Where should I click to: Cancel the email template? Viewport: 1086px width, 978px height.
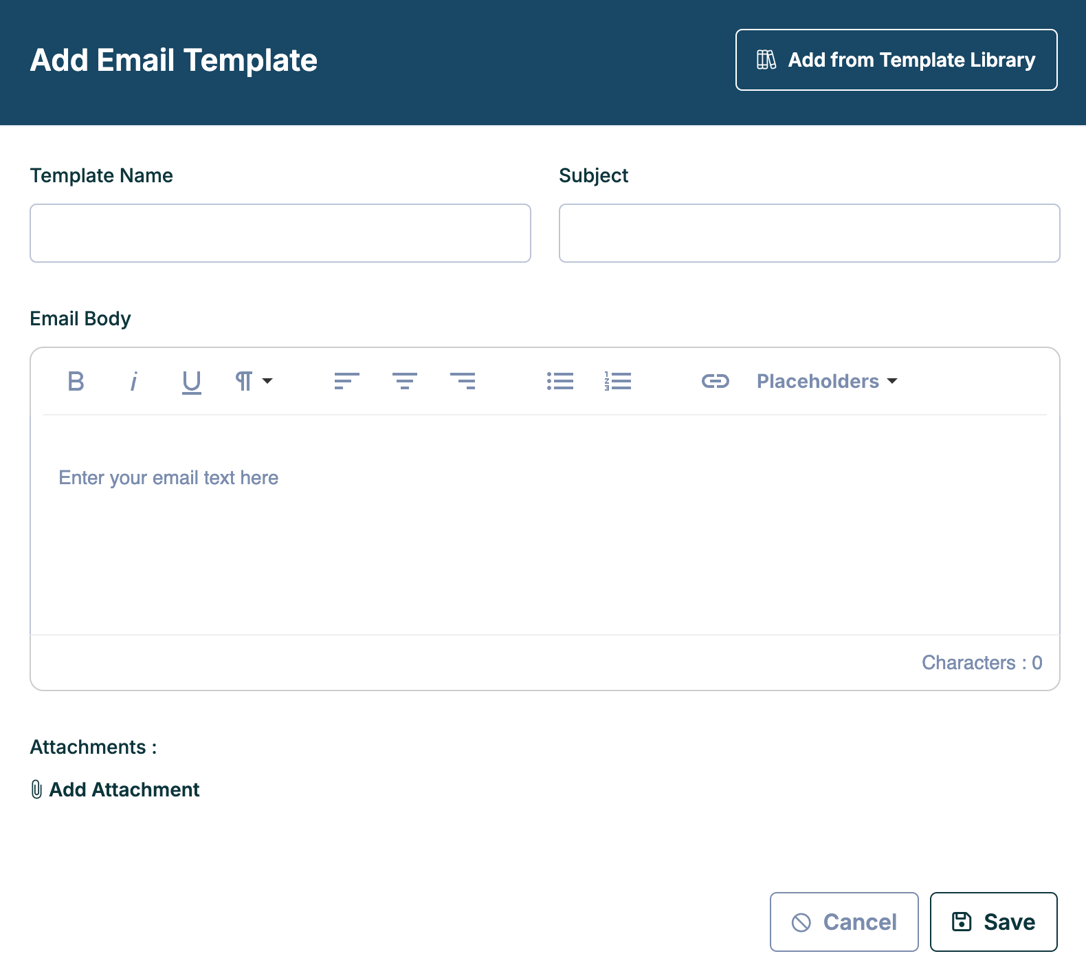point(844,922)
